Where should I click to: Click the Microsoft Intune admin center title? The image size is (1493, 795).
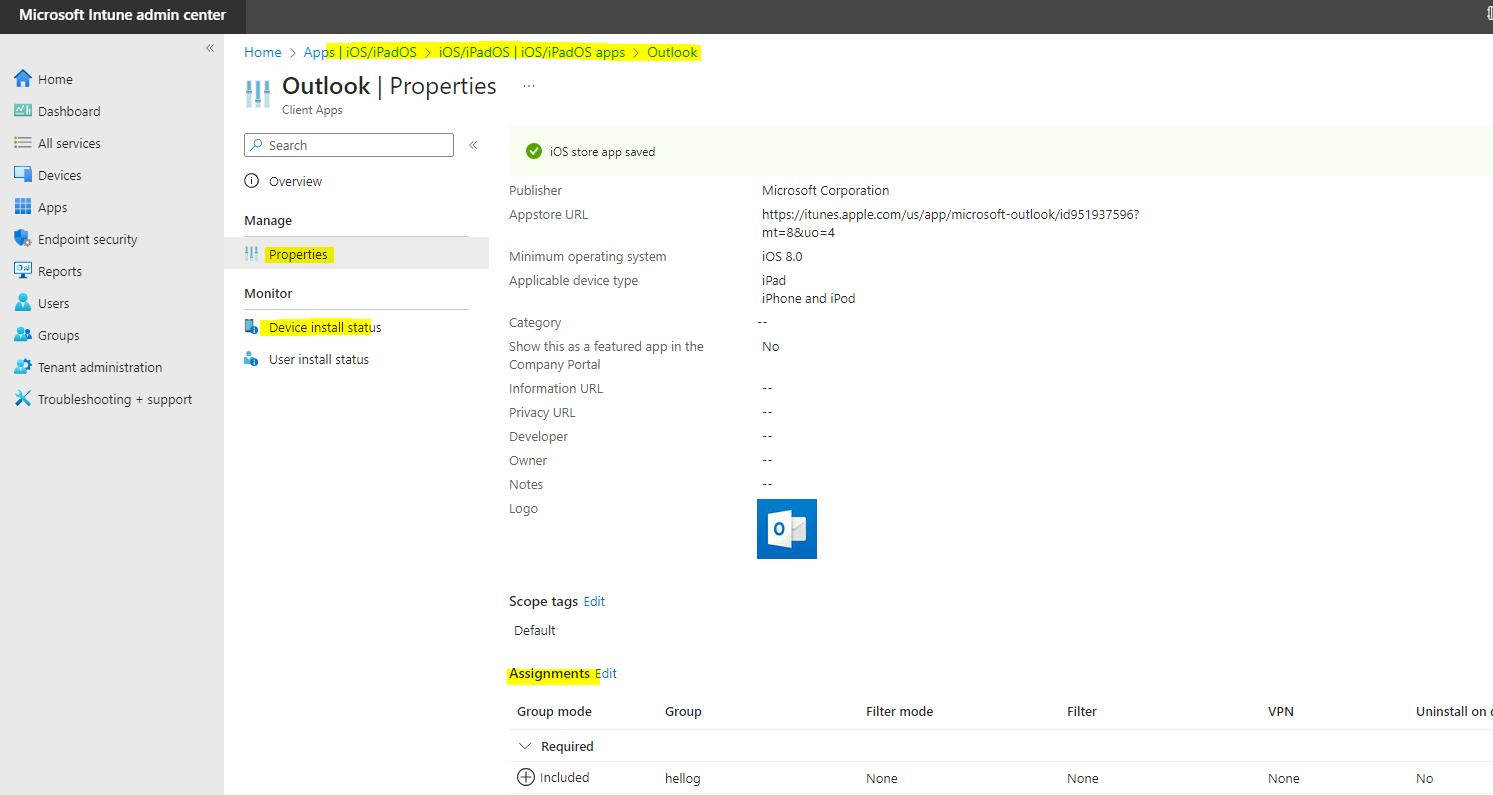coord(123,15)
